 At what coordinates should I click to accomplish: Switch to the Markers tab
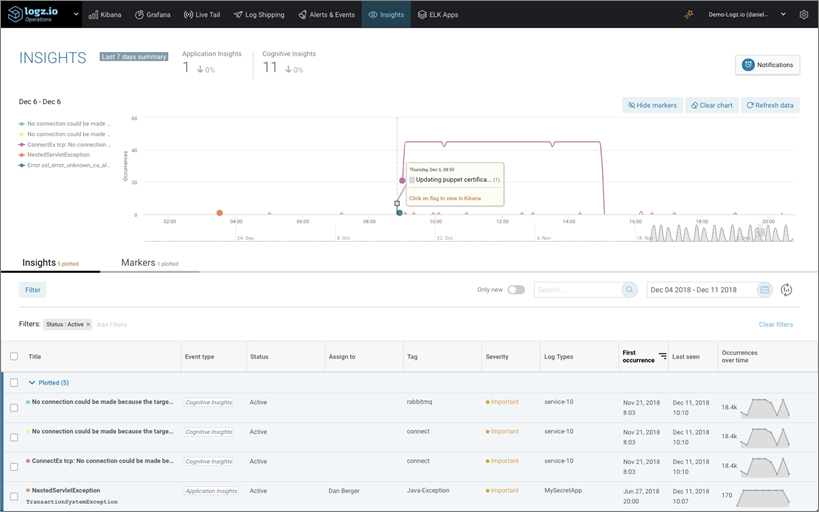point(149,263)
